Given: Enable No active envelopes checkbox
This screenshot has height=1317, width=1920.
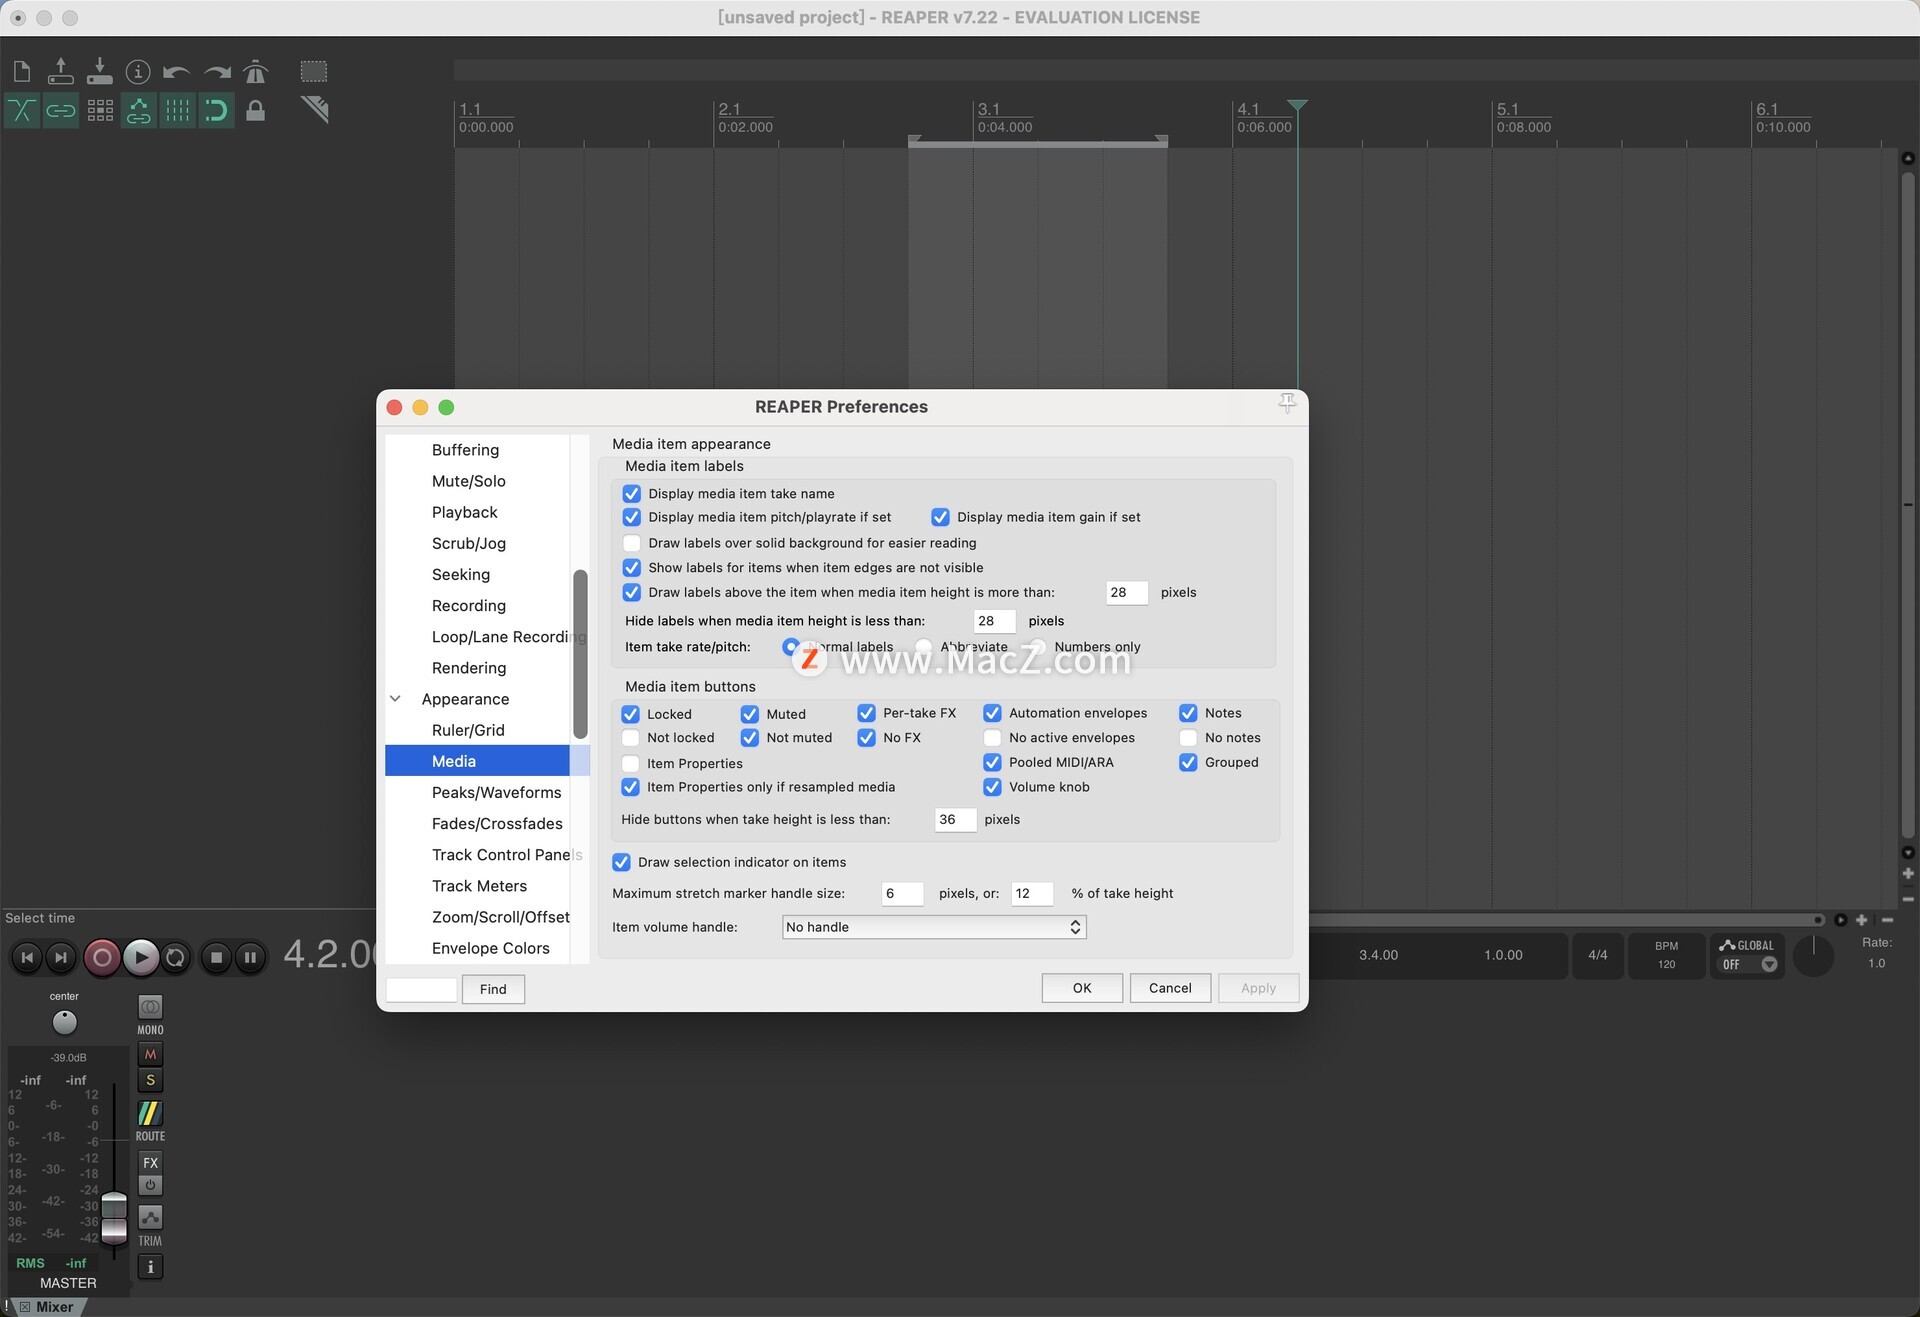Looking at the screenshot, I should (x=992, y=738).
